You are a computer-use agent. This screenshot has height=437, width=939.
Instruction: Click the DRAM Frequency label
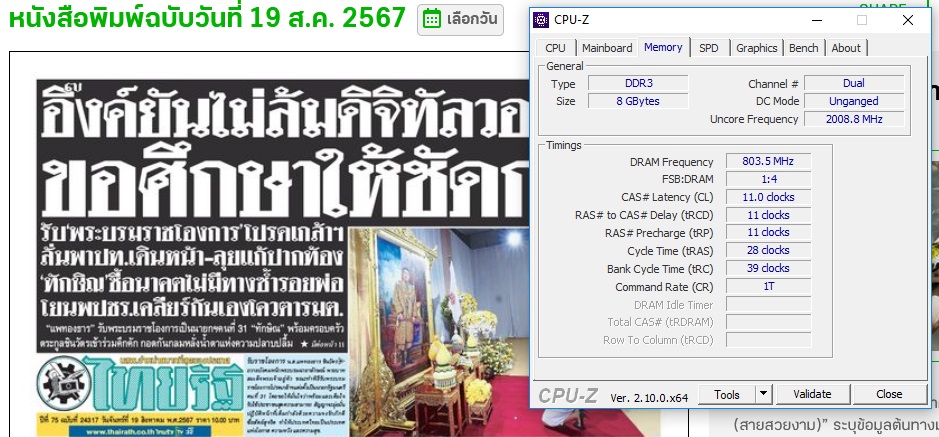(x=671, y=162)
